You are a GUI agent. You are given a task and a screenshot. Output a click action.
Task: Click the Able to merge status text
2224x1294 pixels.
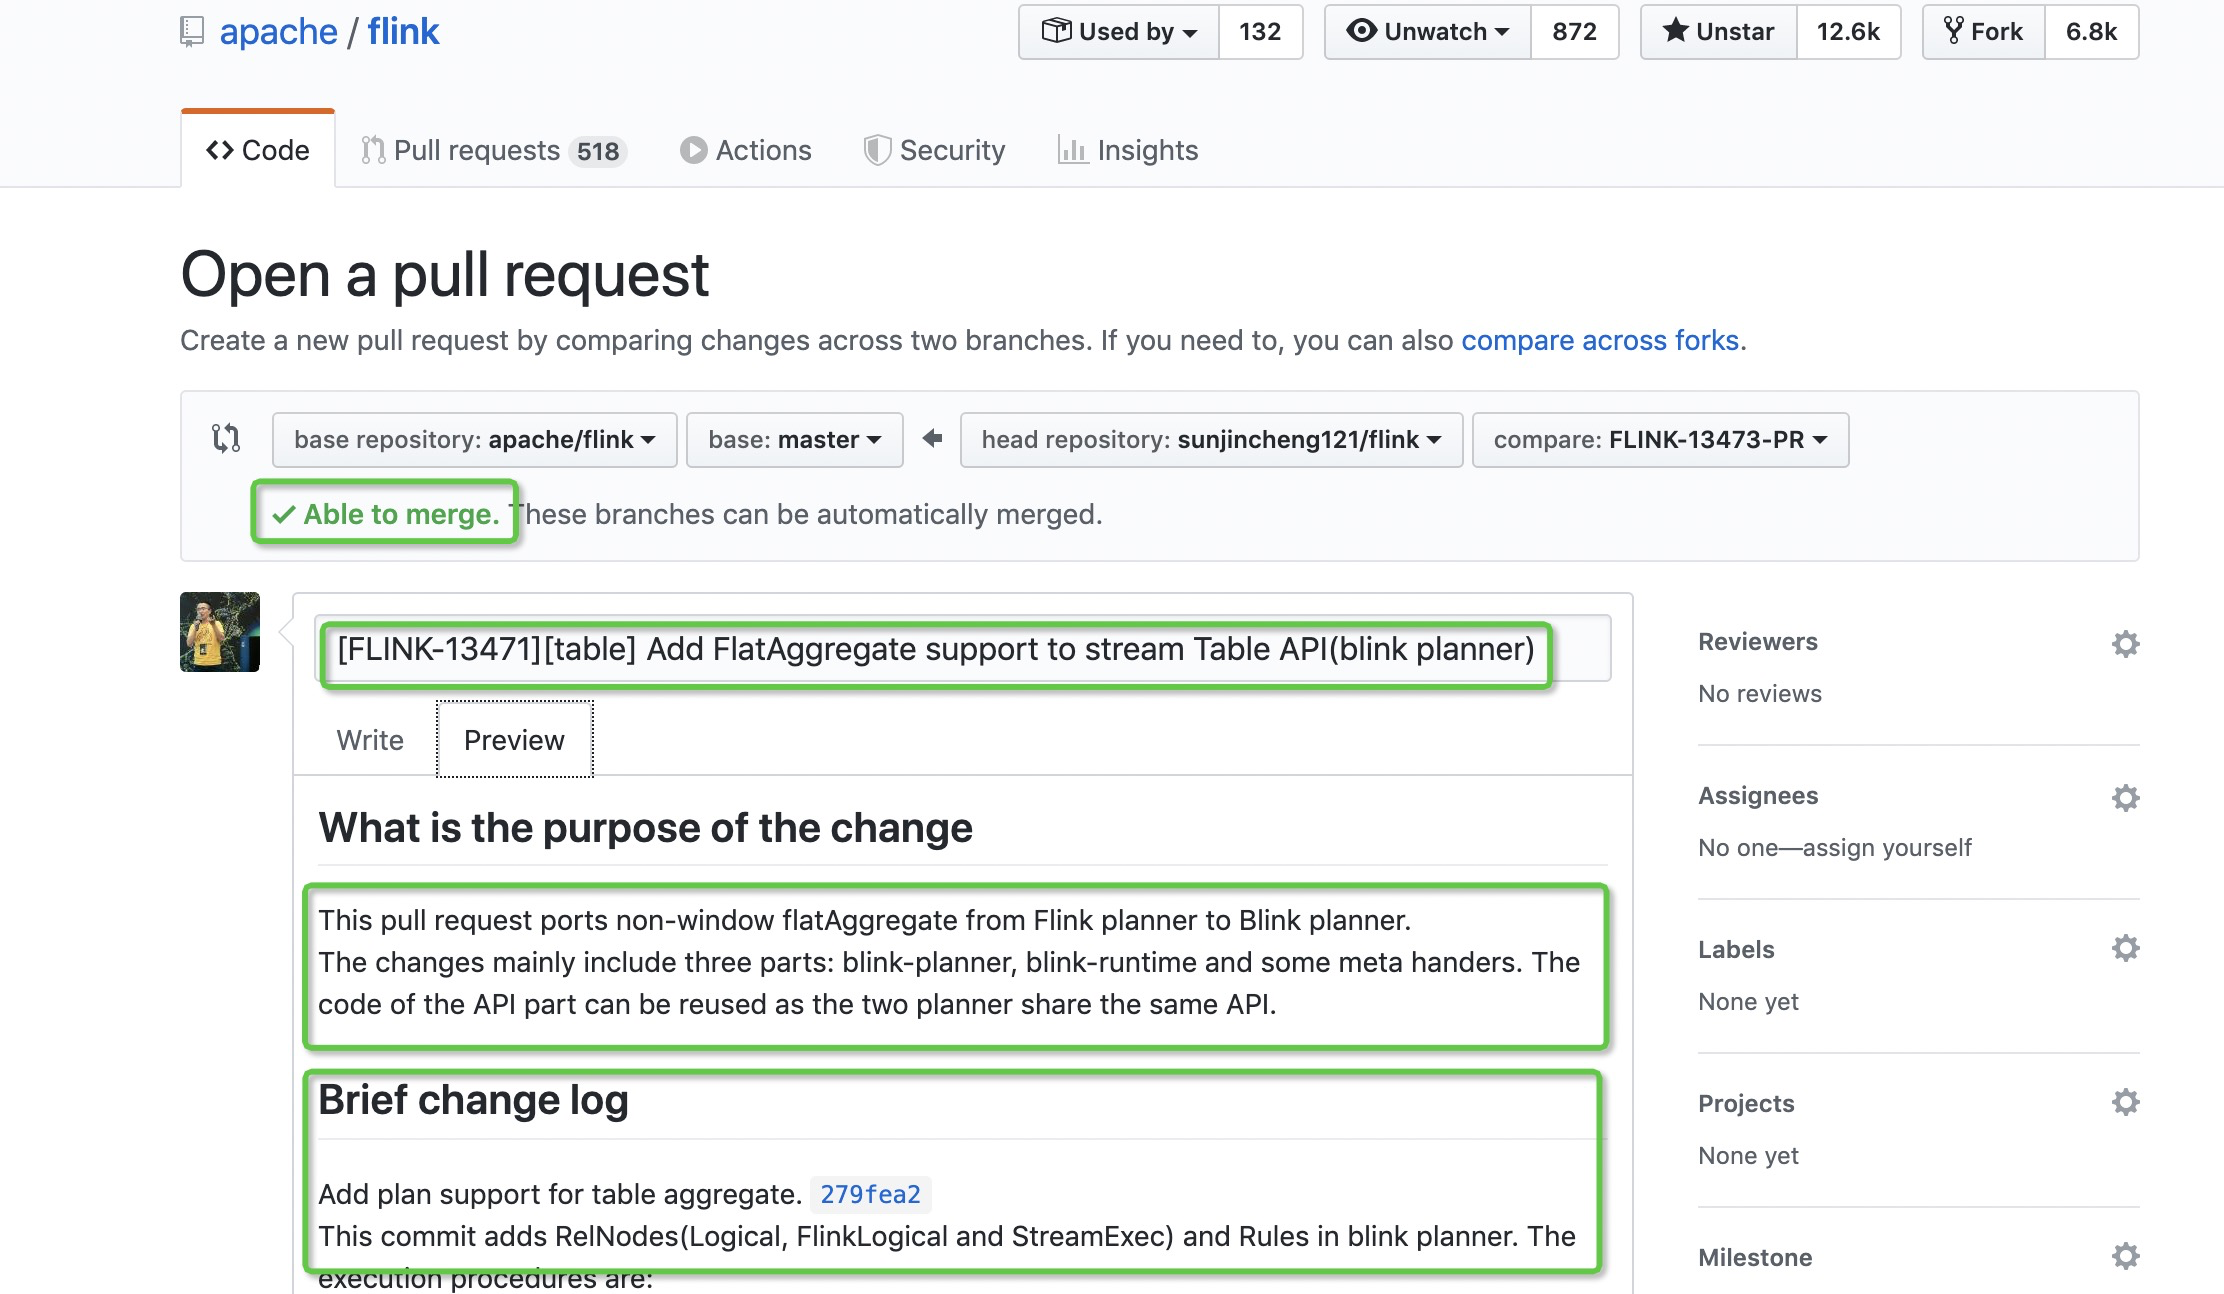click(386, 514)
